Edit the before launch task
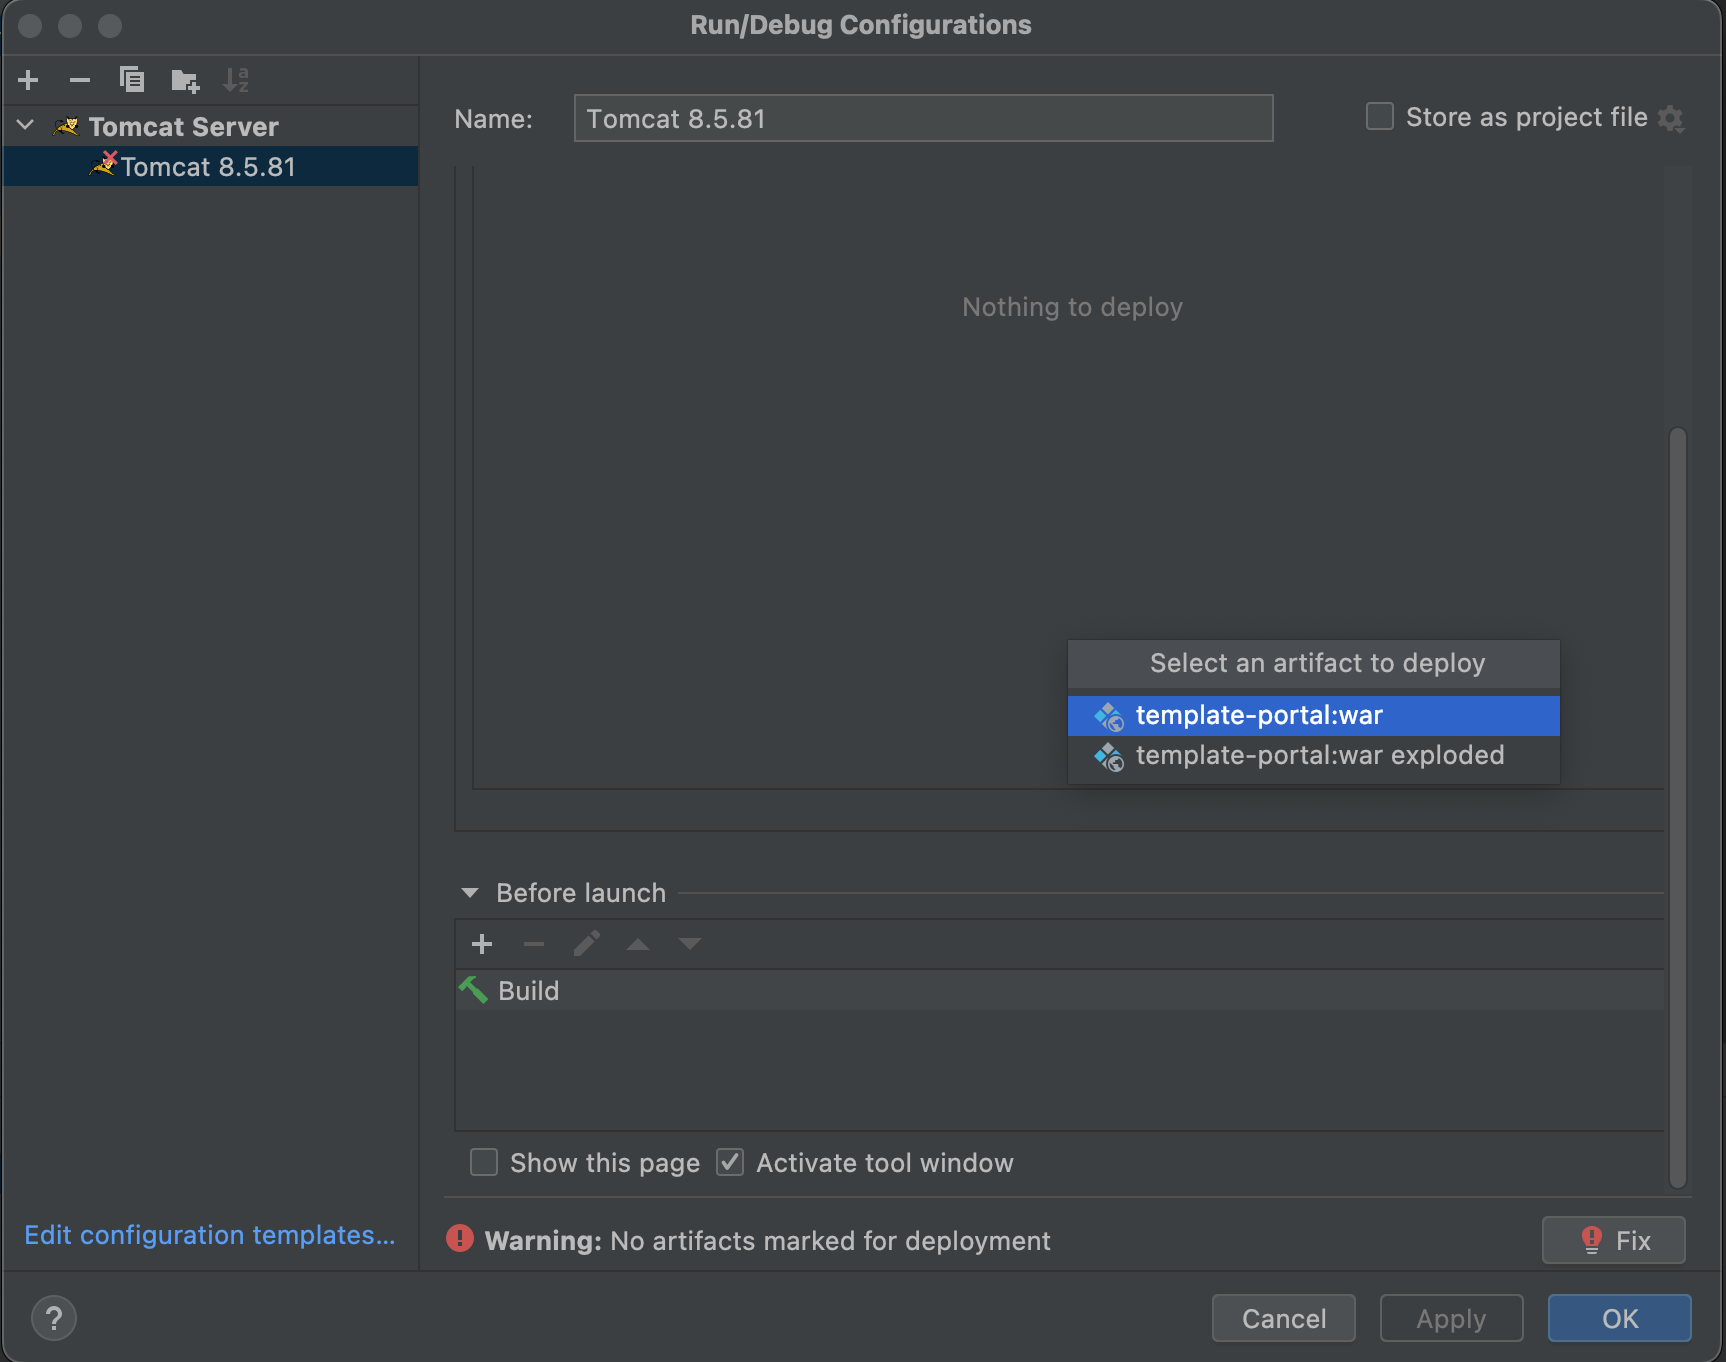 point(586,944)
